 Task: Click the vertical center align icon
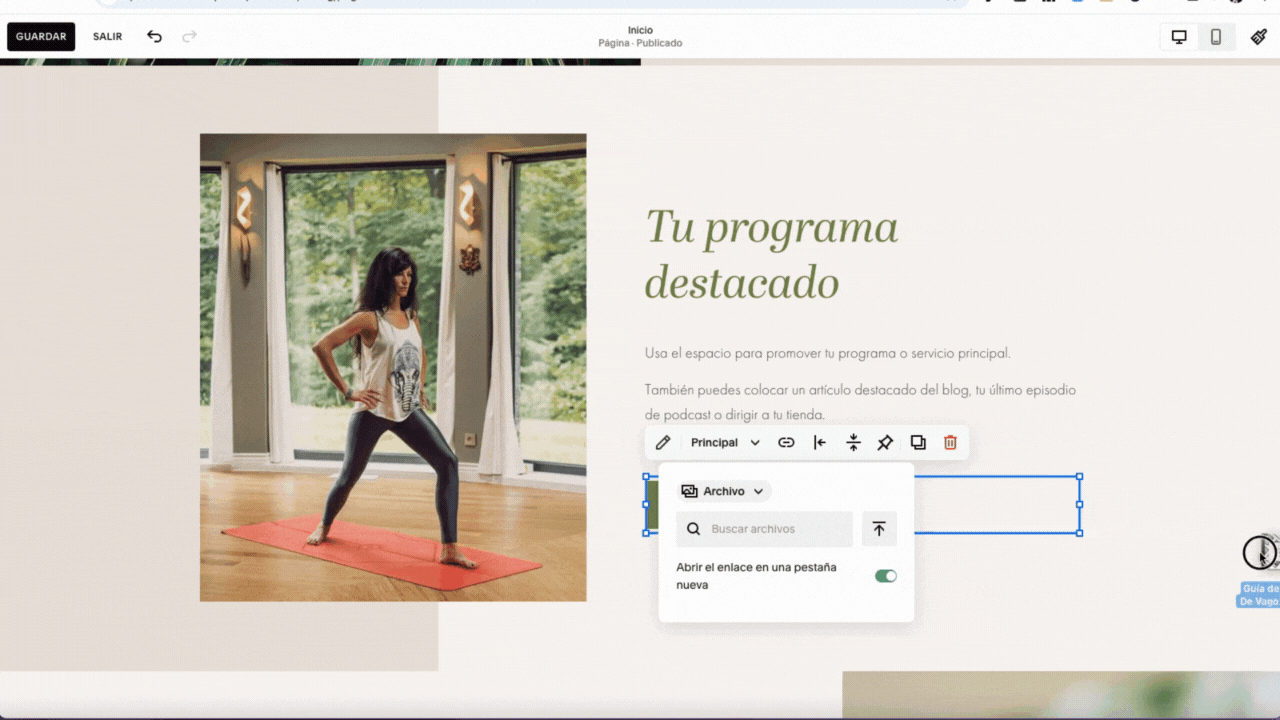(x=853, y=443)
